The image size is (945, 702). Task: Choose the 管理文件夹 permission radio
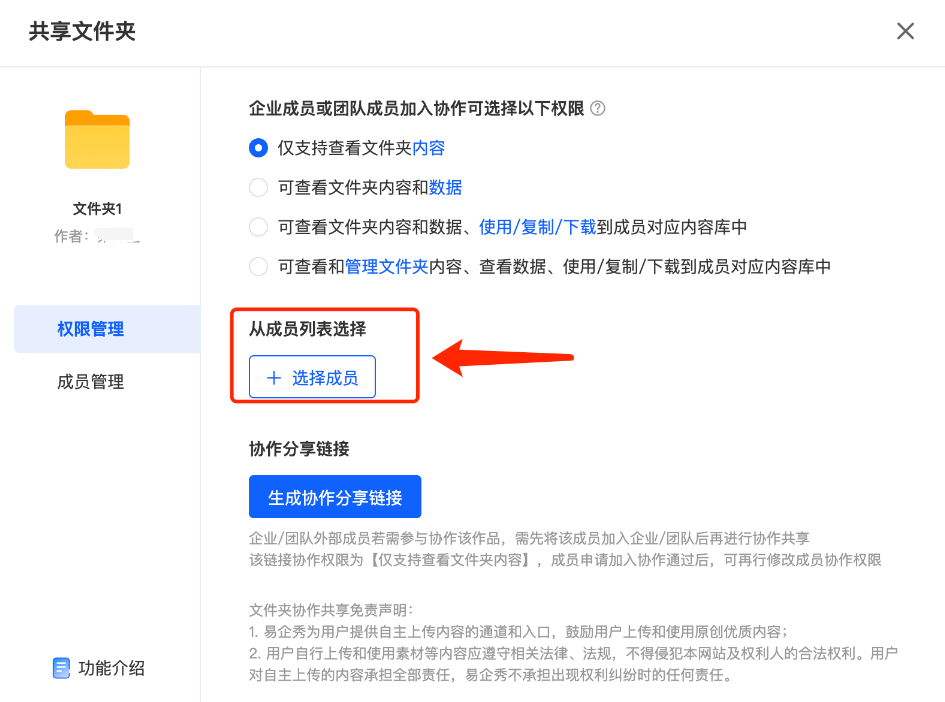click(259, 266)
